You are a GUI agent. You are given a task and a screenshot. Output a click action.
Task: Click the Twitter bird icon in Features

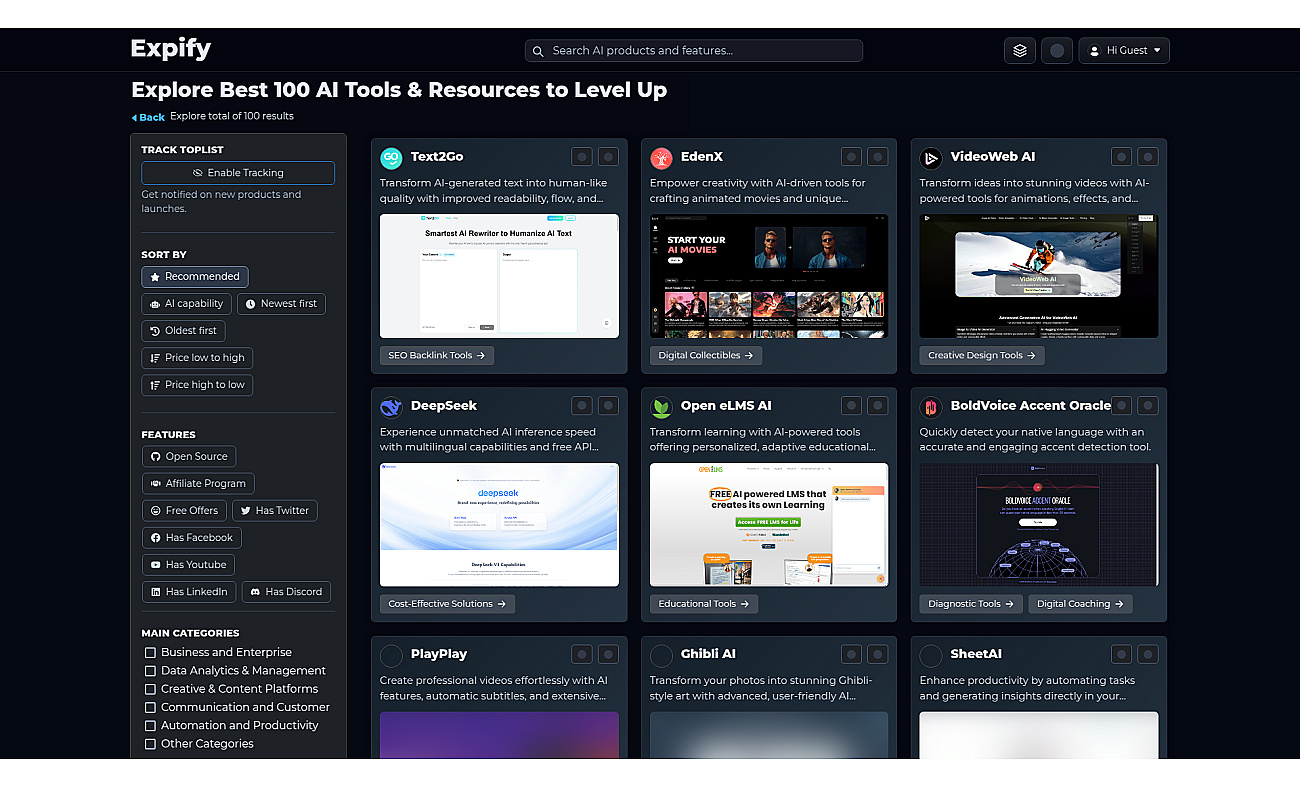pos(245,511)
